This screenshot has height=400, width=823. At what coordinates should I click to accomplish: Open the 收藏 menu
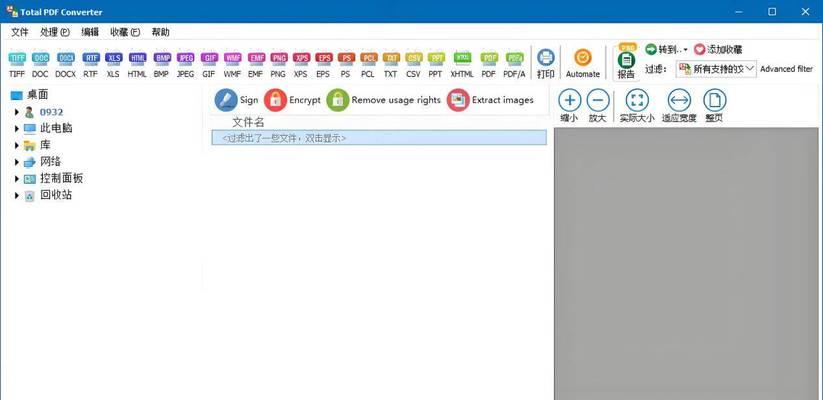[x=125, y=32]
